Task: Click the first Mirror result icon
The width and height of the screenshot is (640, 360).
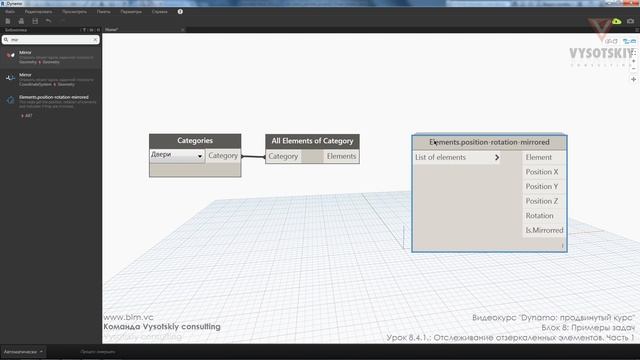Action: coord(10,55)
